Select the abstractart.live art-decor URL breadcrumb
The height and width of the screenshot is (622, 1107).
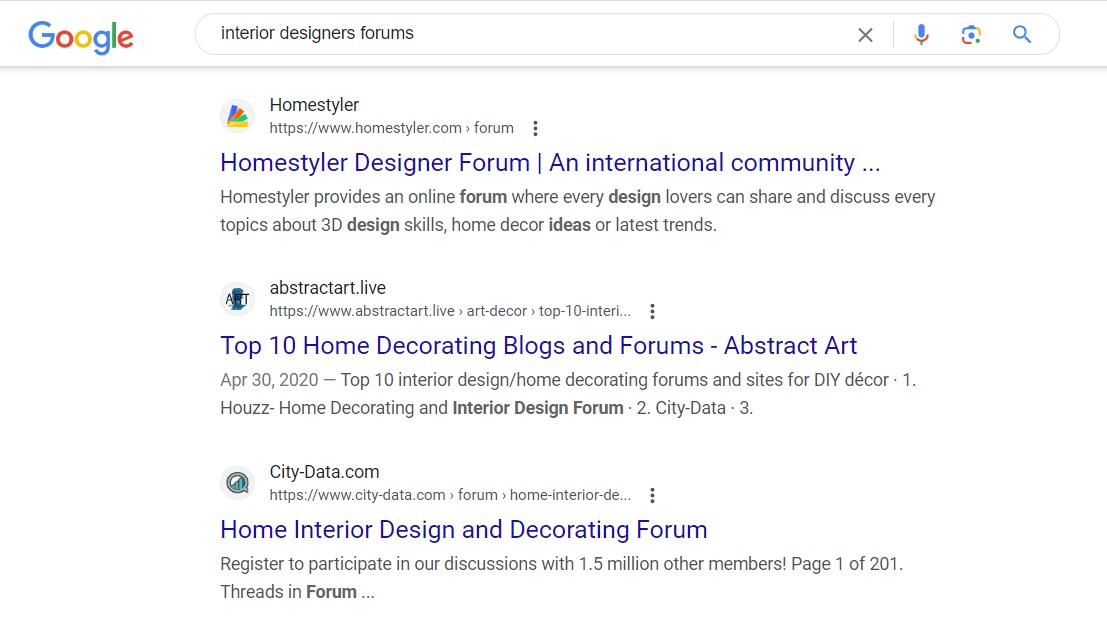(x=450, y=311)
